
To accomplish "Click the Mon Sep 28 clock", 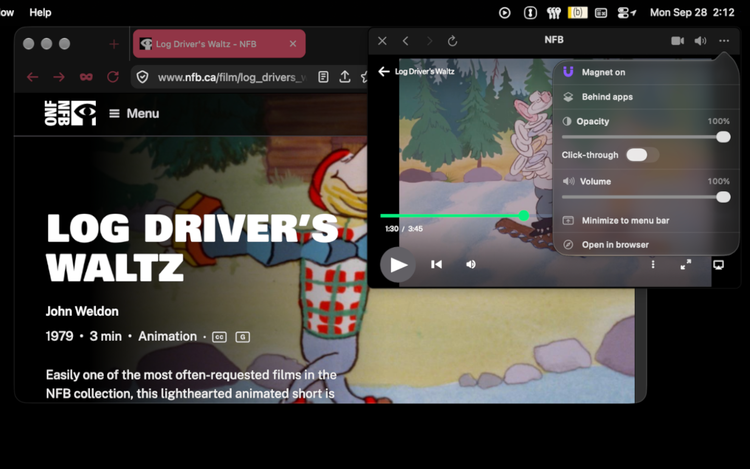I will tap(692, 12).
